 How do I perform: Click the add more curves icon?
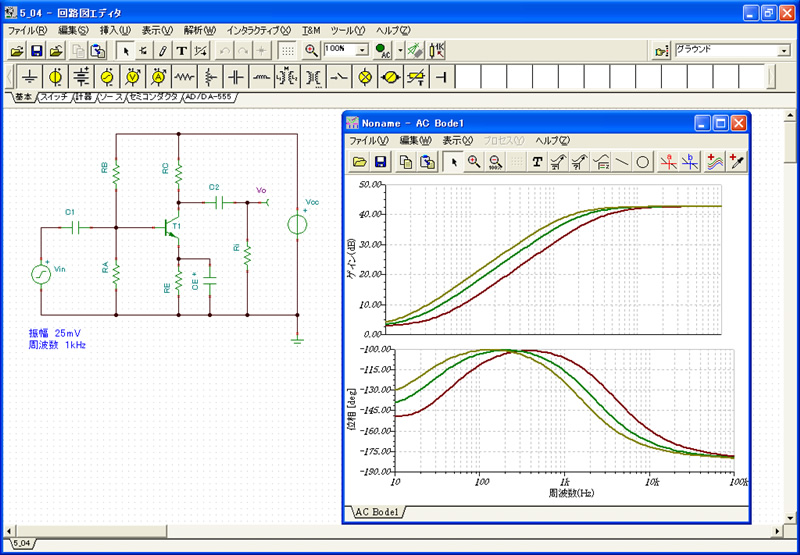[x=714, y=162]
